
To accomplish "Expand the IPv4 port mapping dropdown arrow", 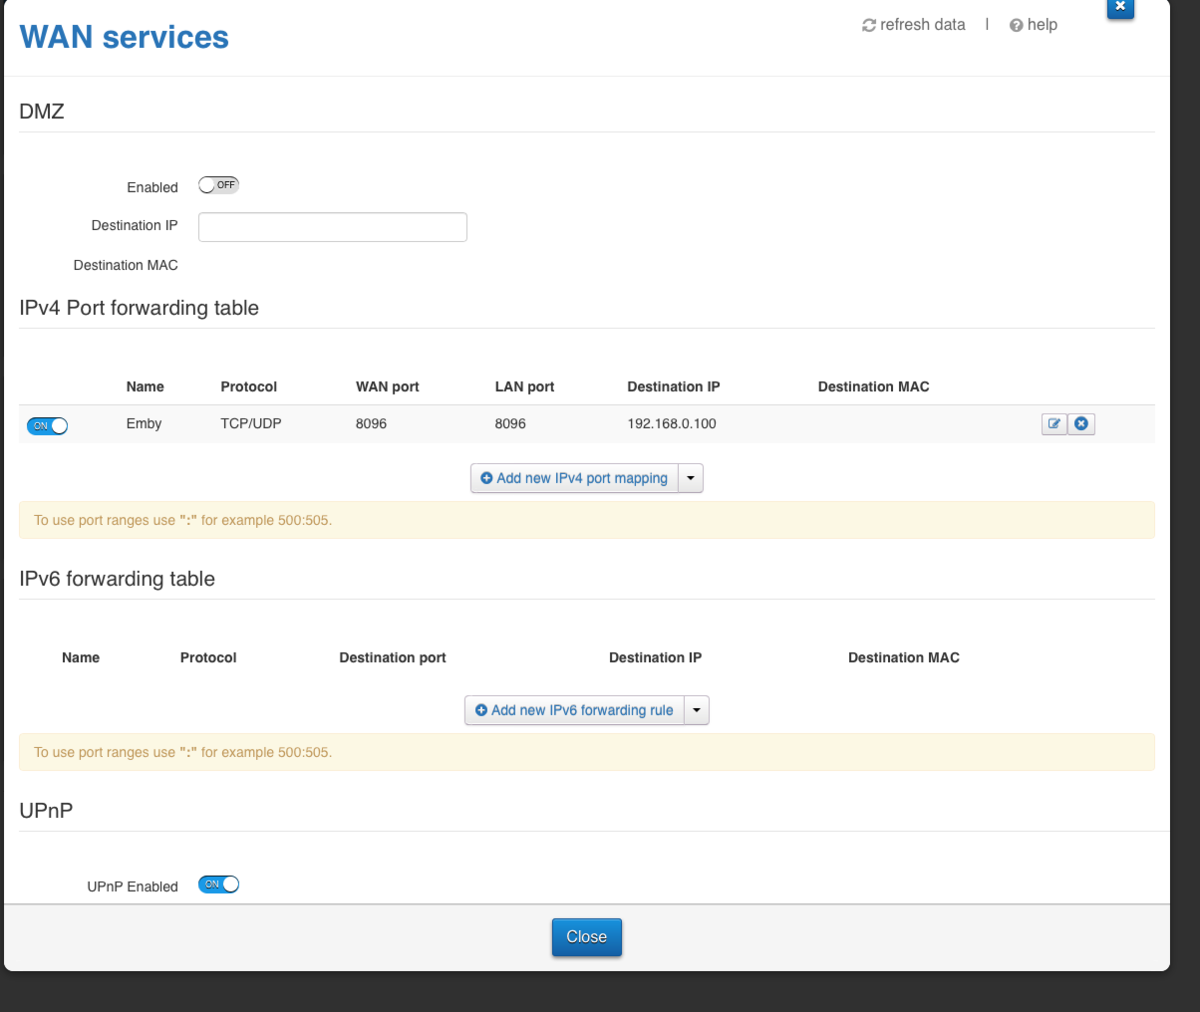I will [x=691, y=478].
